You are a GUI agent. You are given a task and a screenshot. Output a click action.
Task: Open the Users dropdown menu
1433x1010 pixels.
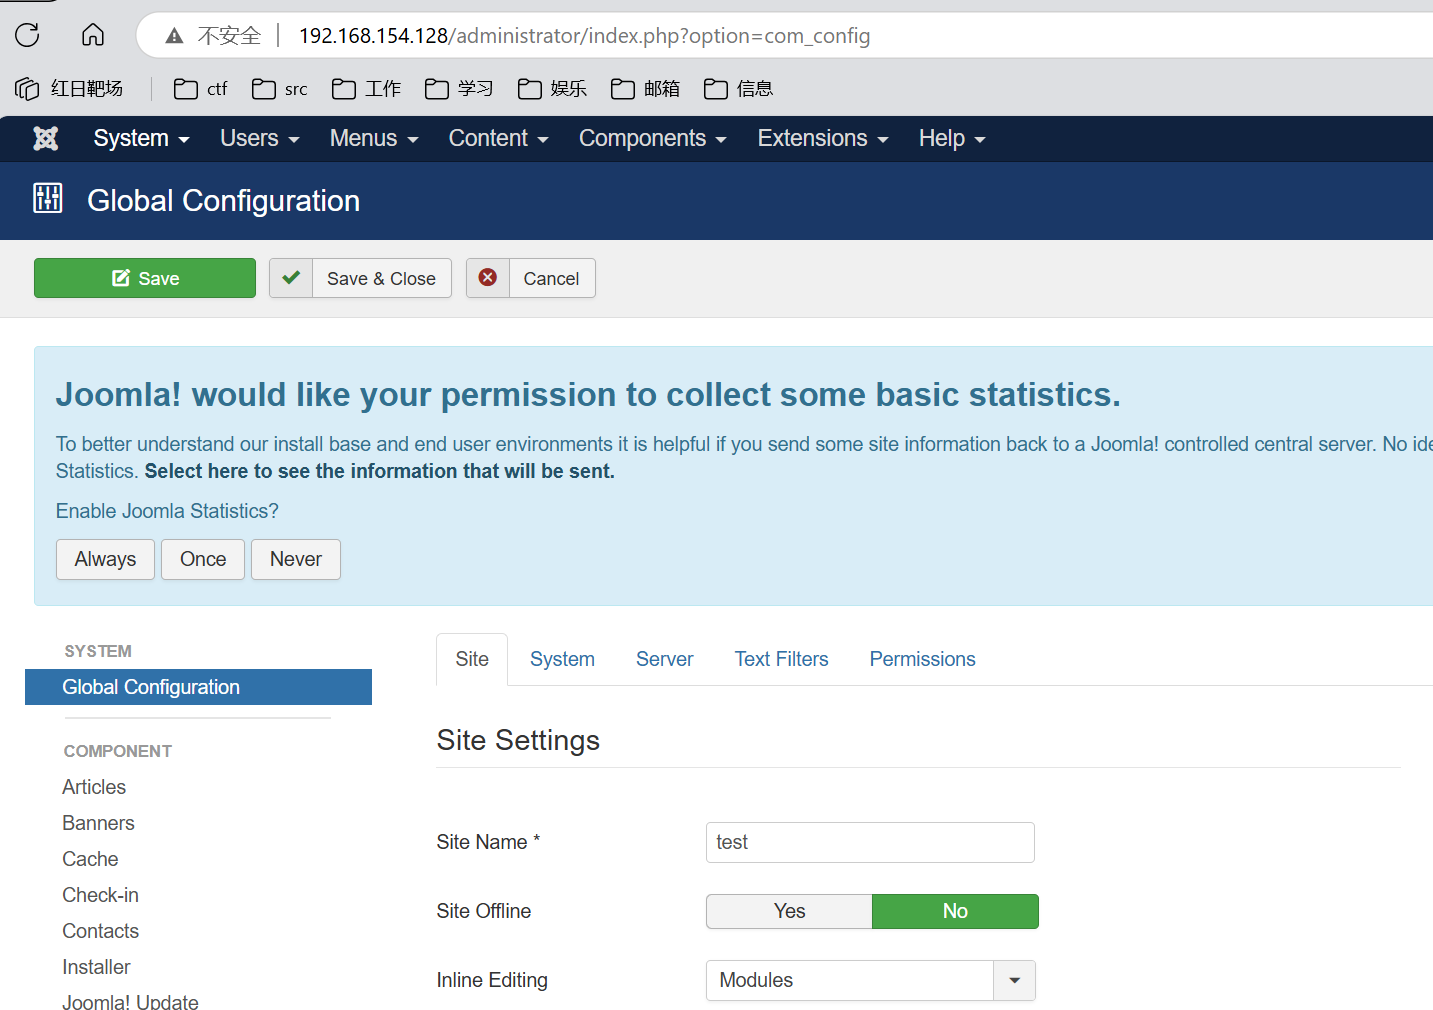click(x=260, y=138)
